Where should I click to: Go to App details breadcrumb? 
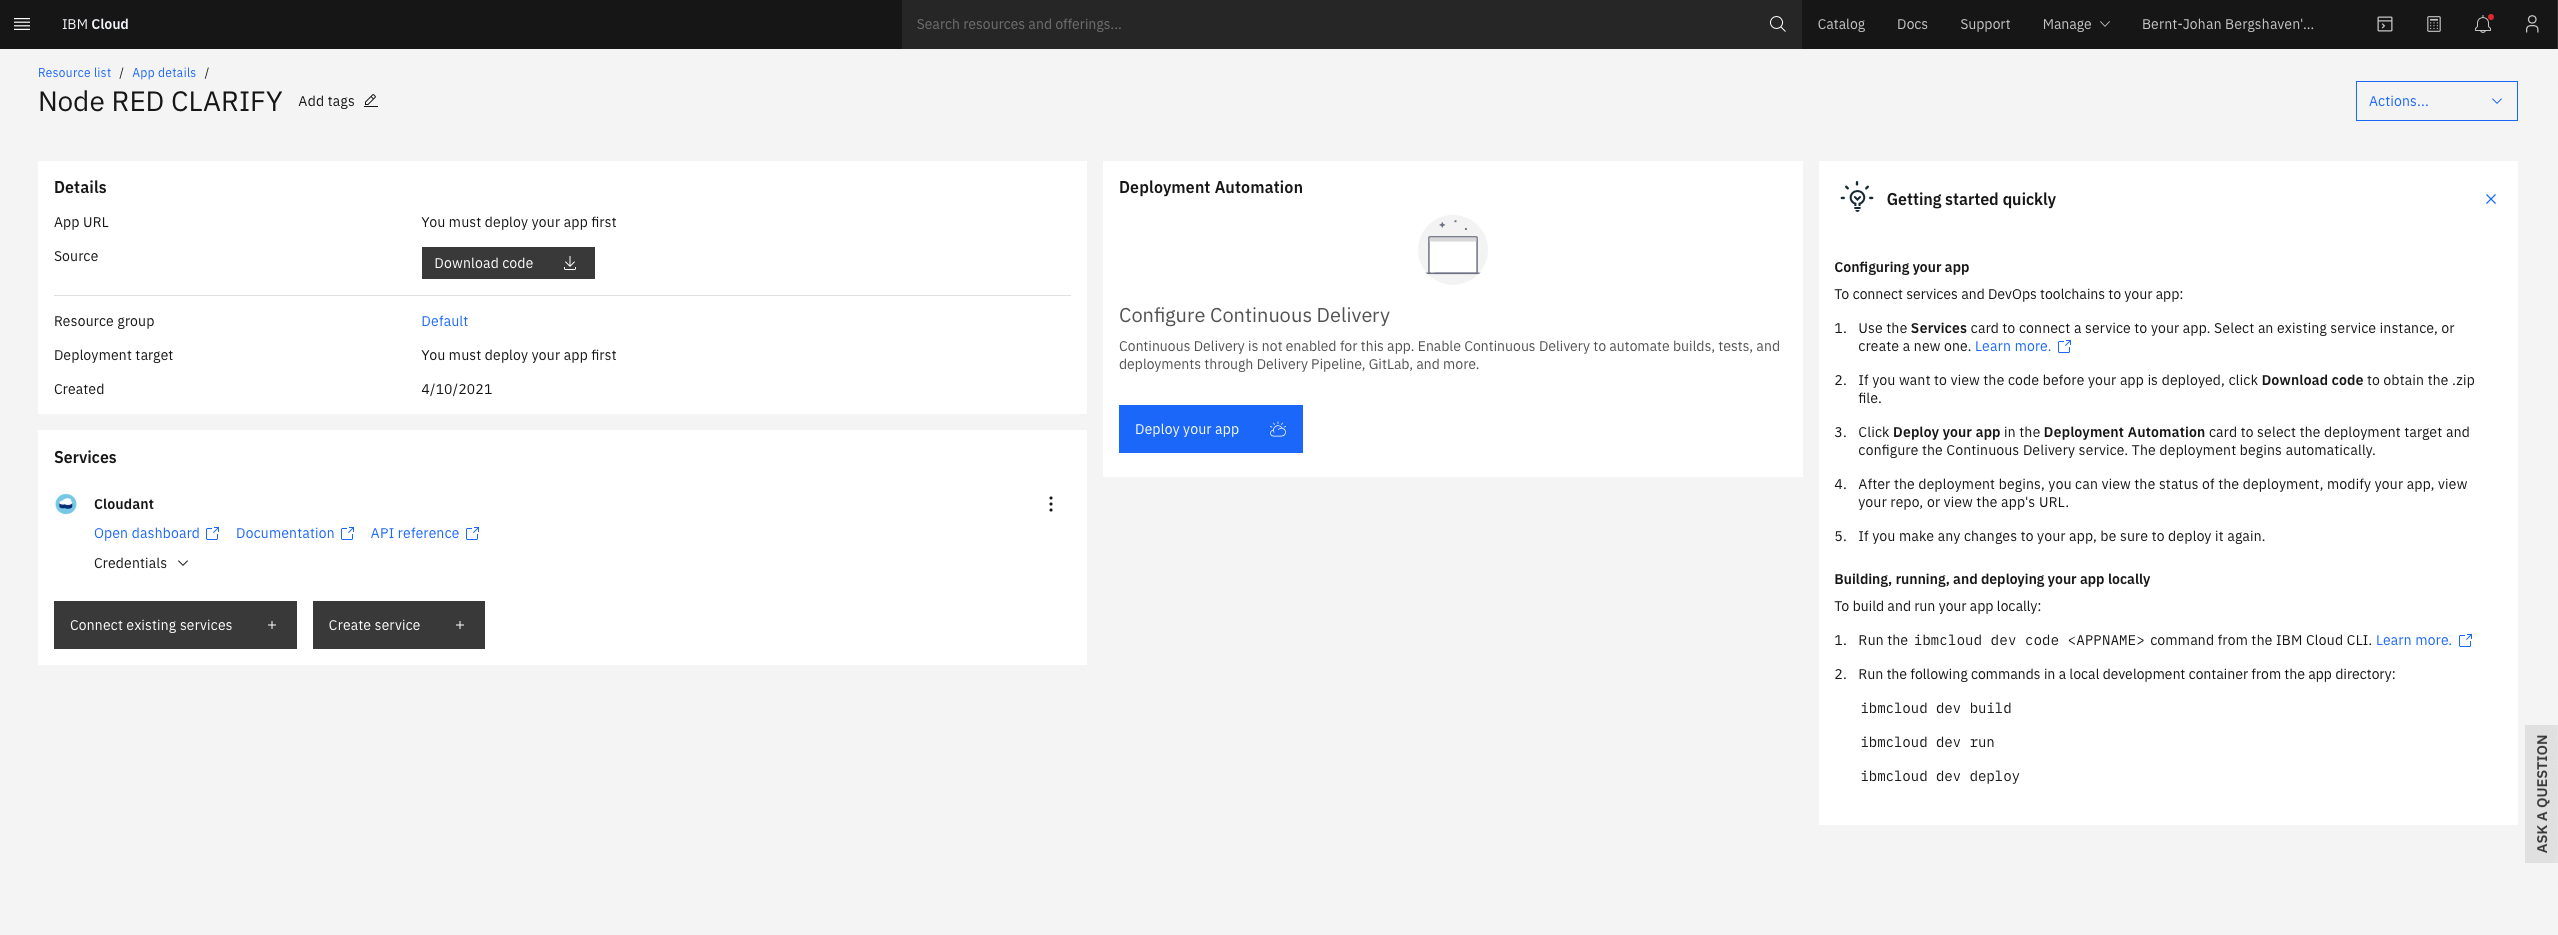point(164,73)
